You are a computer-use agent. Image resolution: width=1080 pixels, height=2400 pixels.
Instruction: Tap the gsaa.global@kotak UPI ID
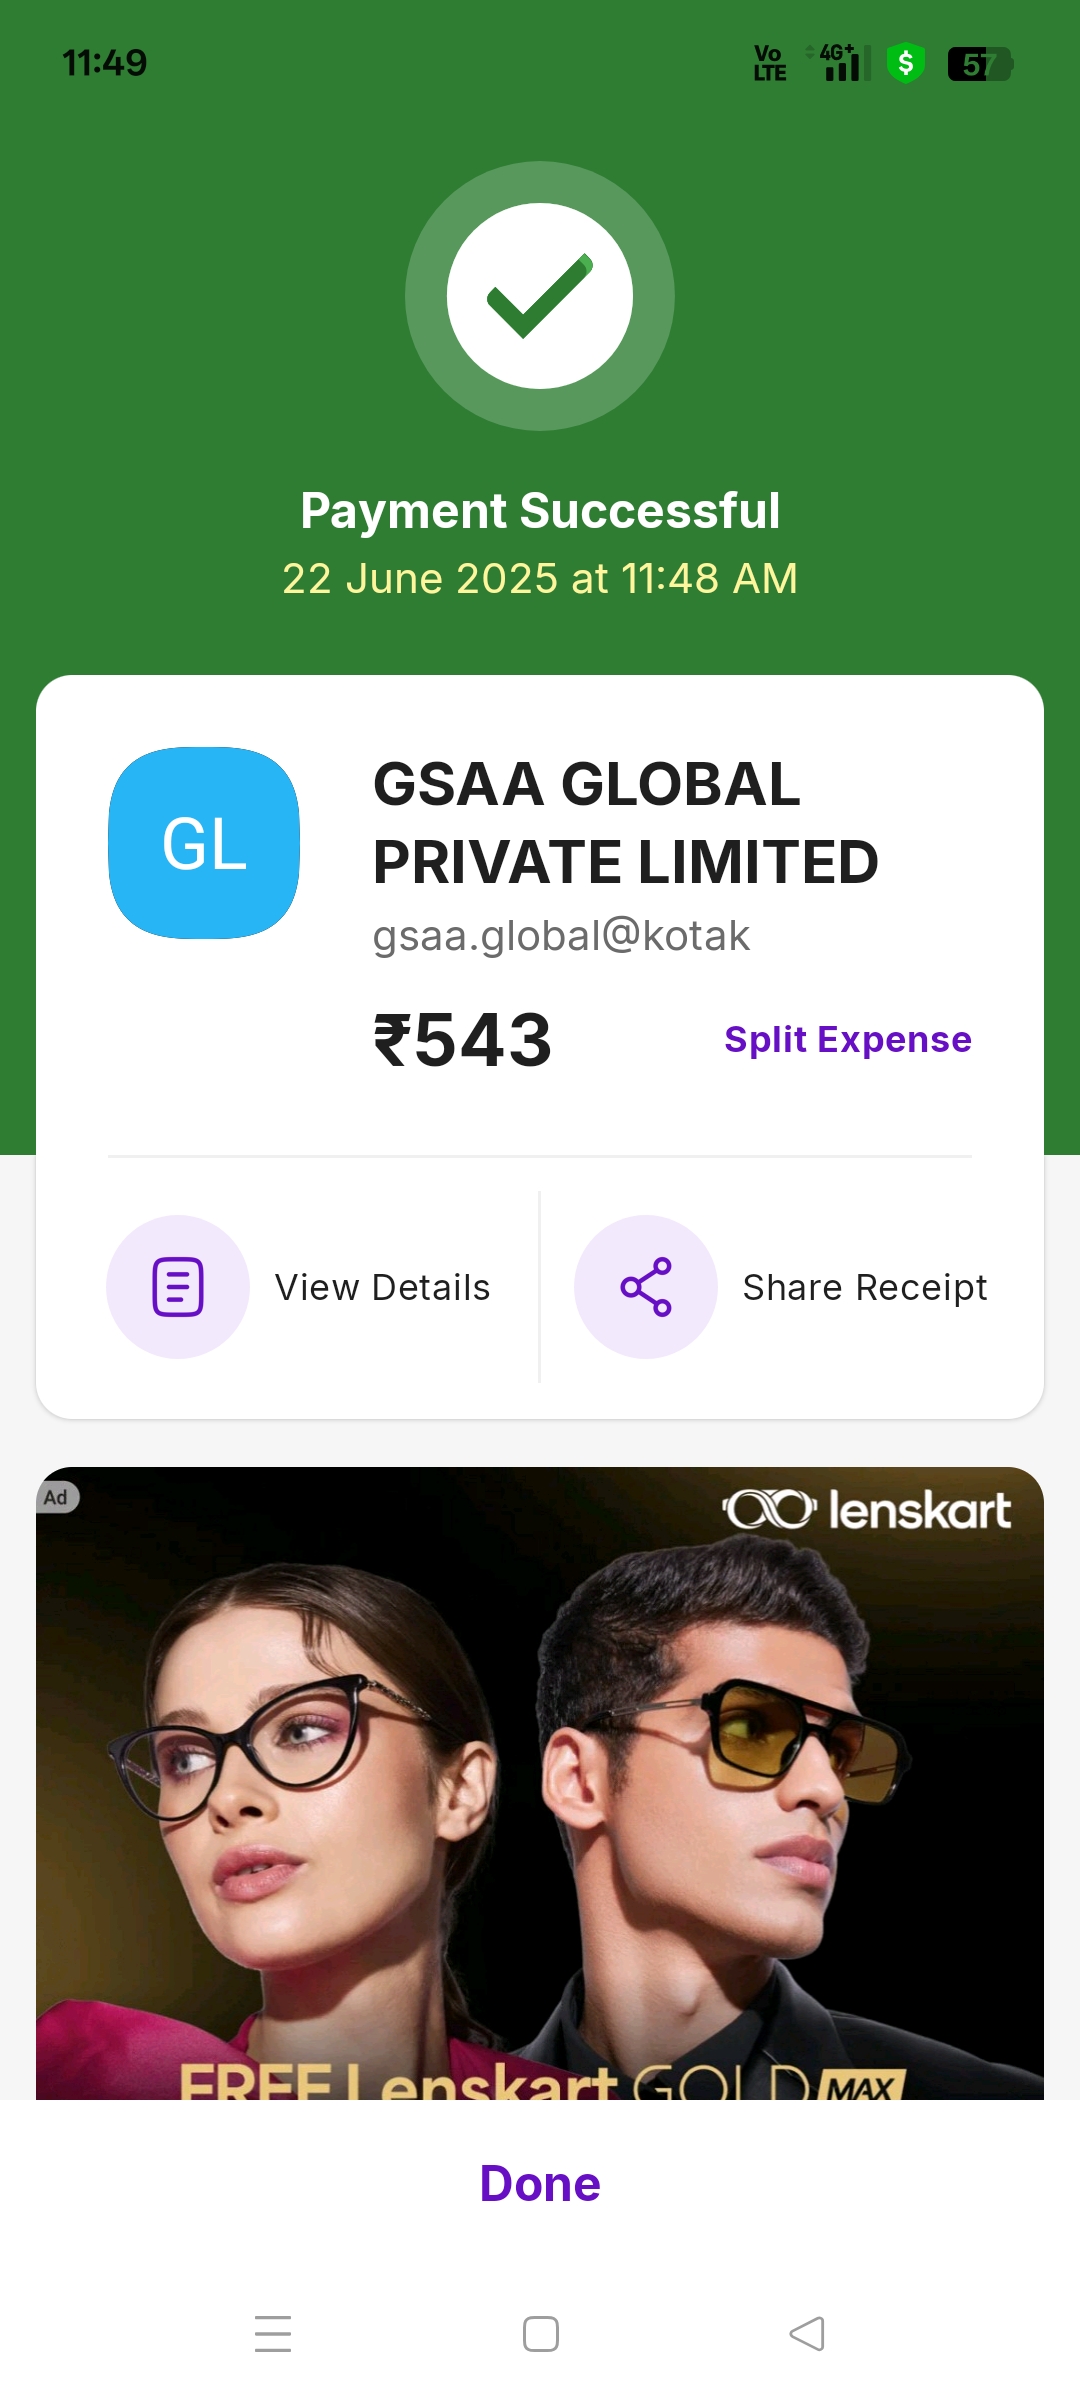point(561,936)
